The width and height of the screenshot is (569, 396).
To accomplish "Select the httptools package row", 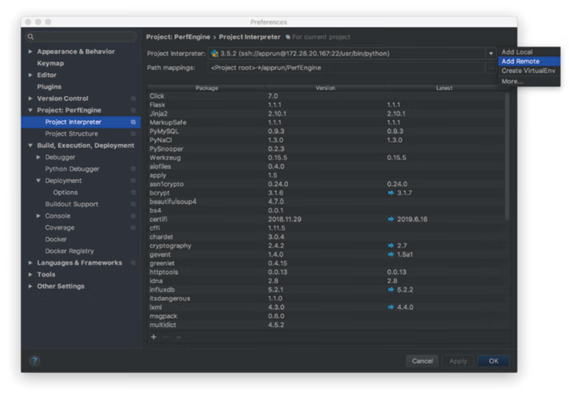I will (x=326, y=272).
